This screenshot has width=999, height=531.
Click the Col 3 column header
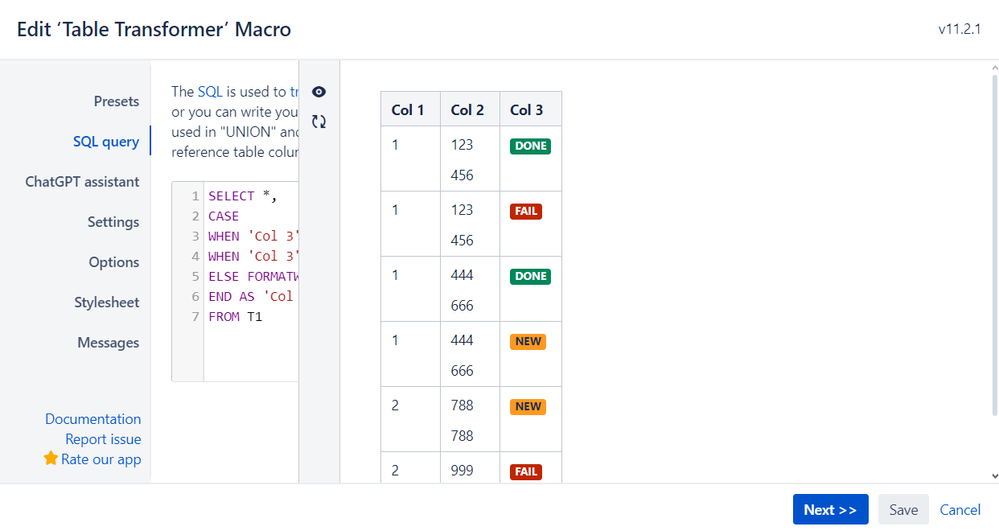coord(527,109)
